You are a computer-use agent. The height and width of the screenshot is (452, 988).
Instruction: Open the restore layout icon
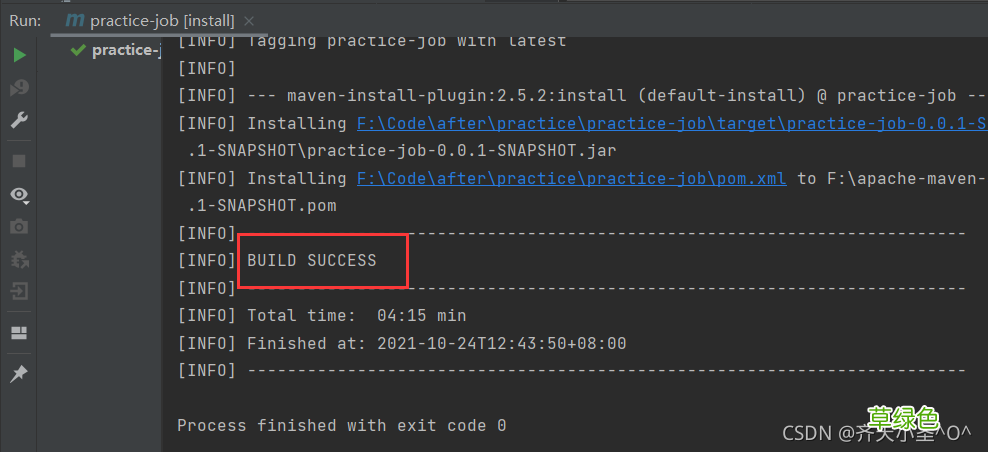click(x=20, y=333)
